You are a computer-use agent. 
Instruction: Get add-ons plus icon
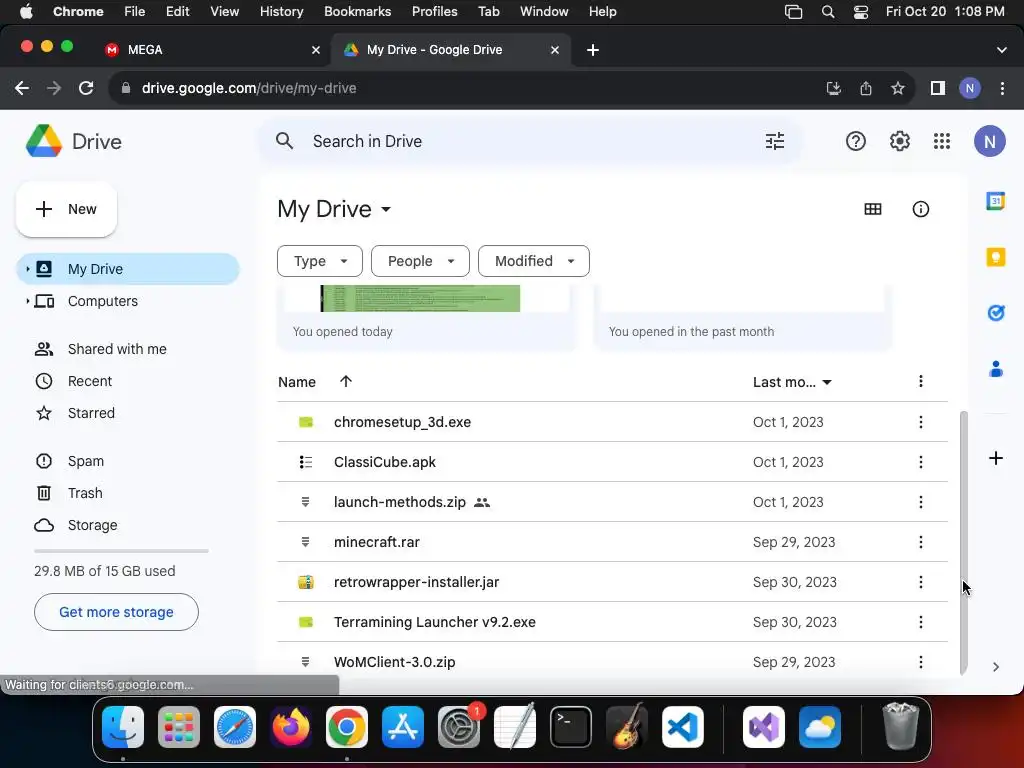click(995, 458)
